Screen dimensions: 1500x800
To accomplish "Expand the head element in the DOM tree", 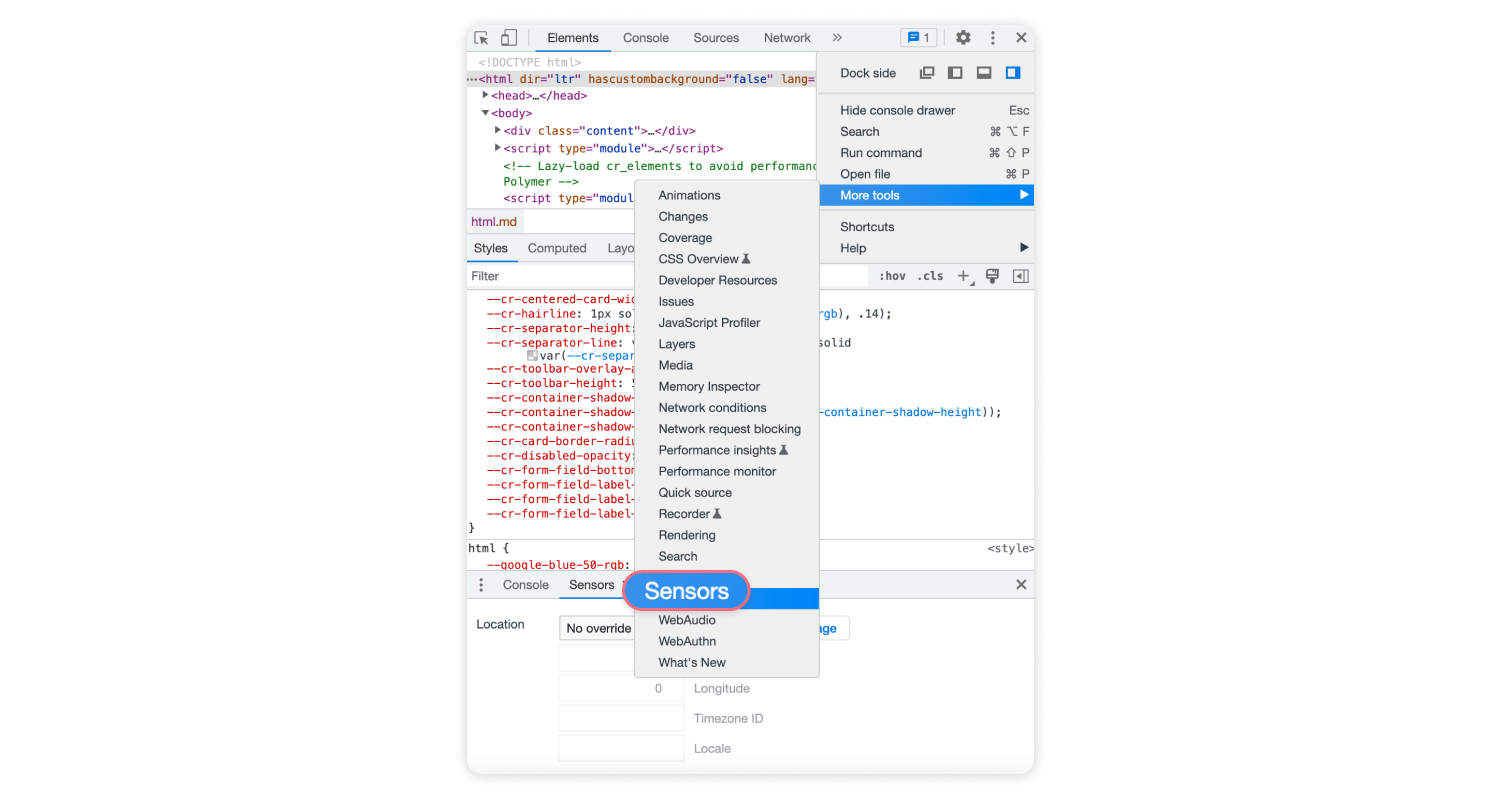I will [486, 95].
